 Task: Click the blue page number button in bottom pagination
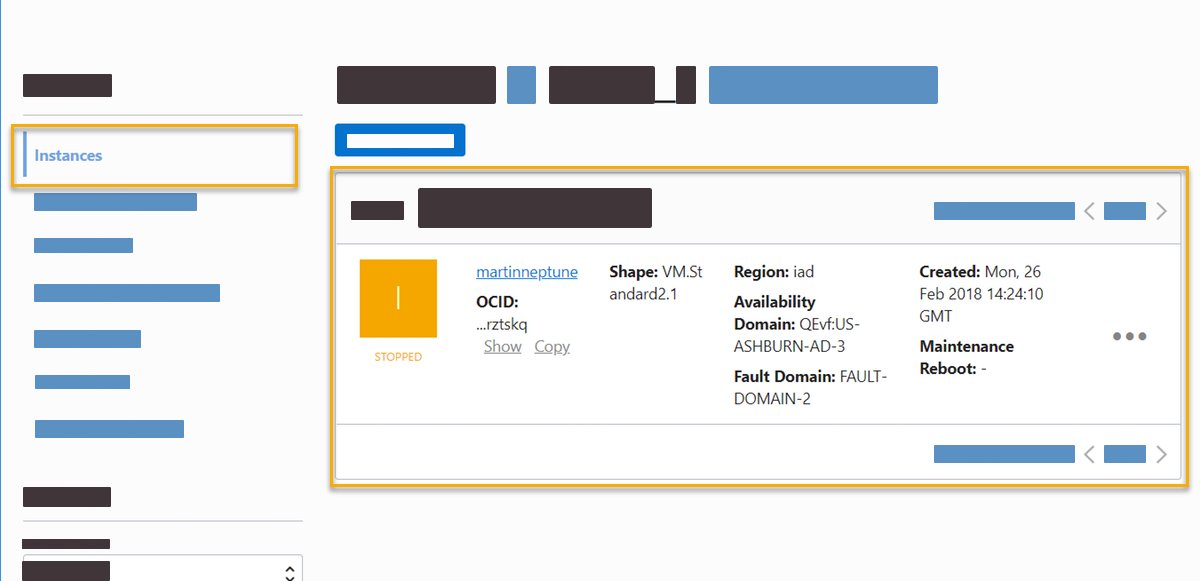point(1124,453)
